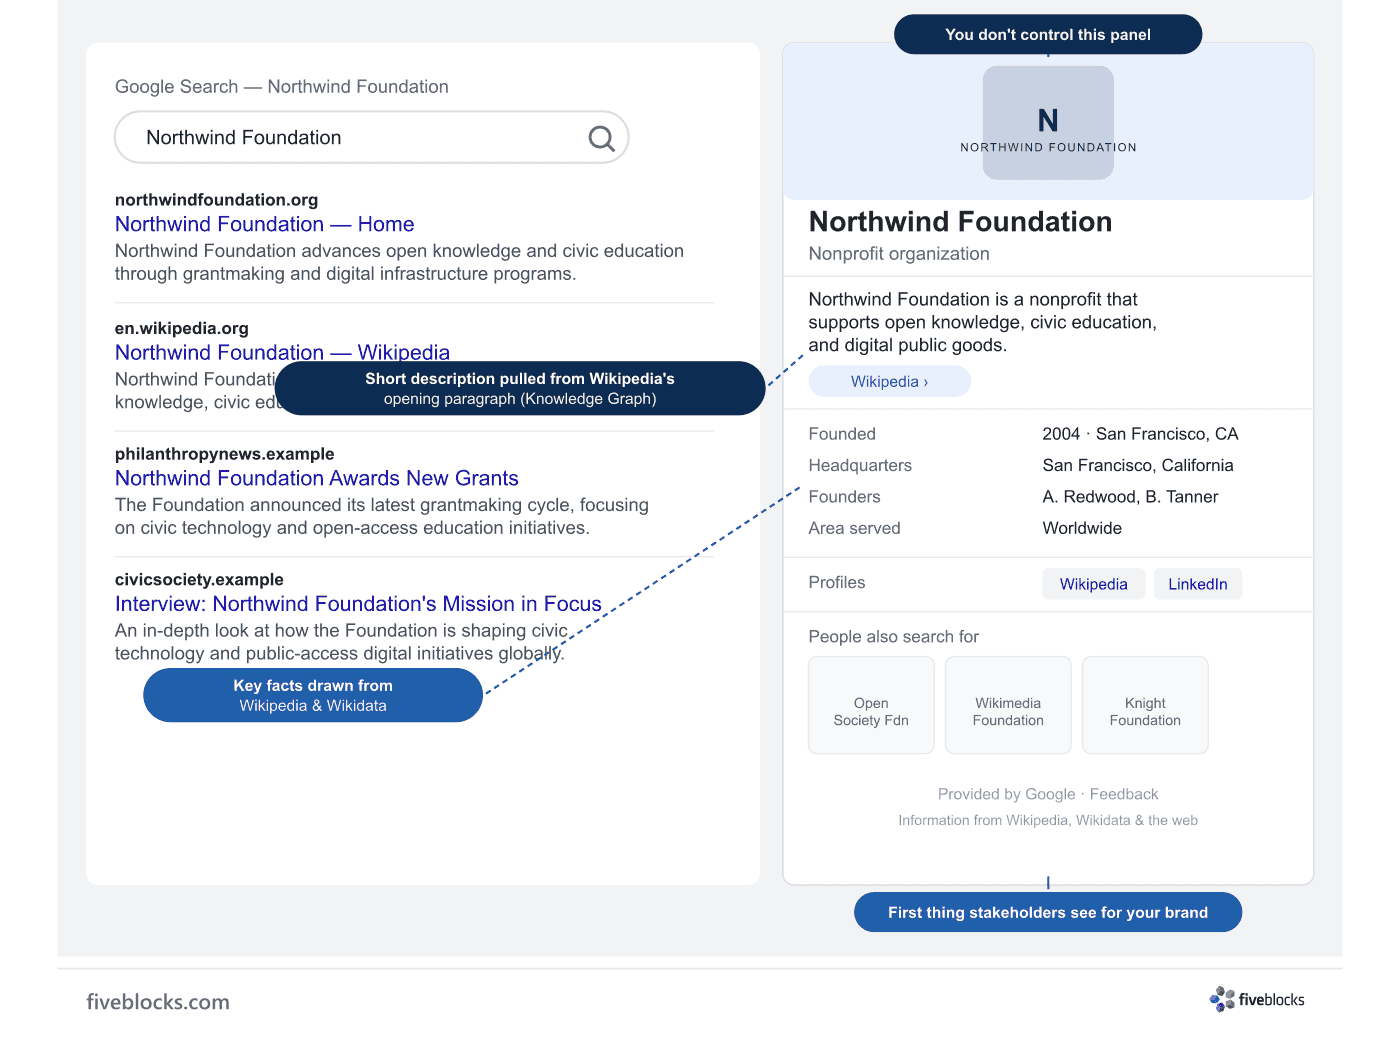Click the magnifying glass search icon

click(x=601, y=138)
